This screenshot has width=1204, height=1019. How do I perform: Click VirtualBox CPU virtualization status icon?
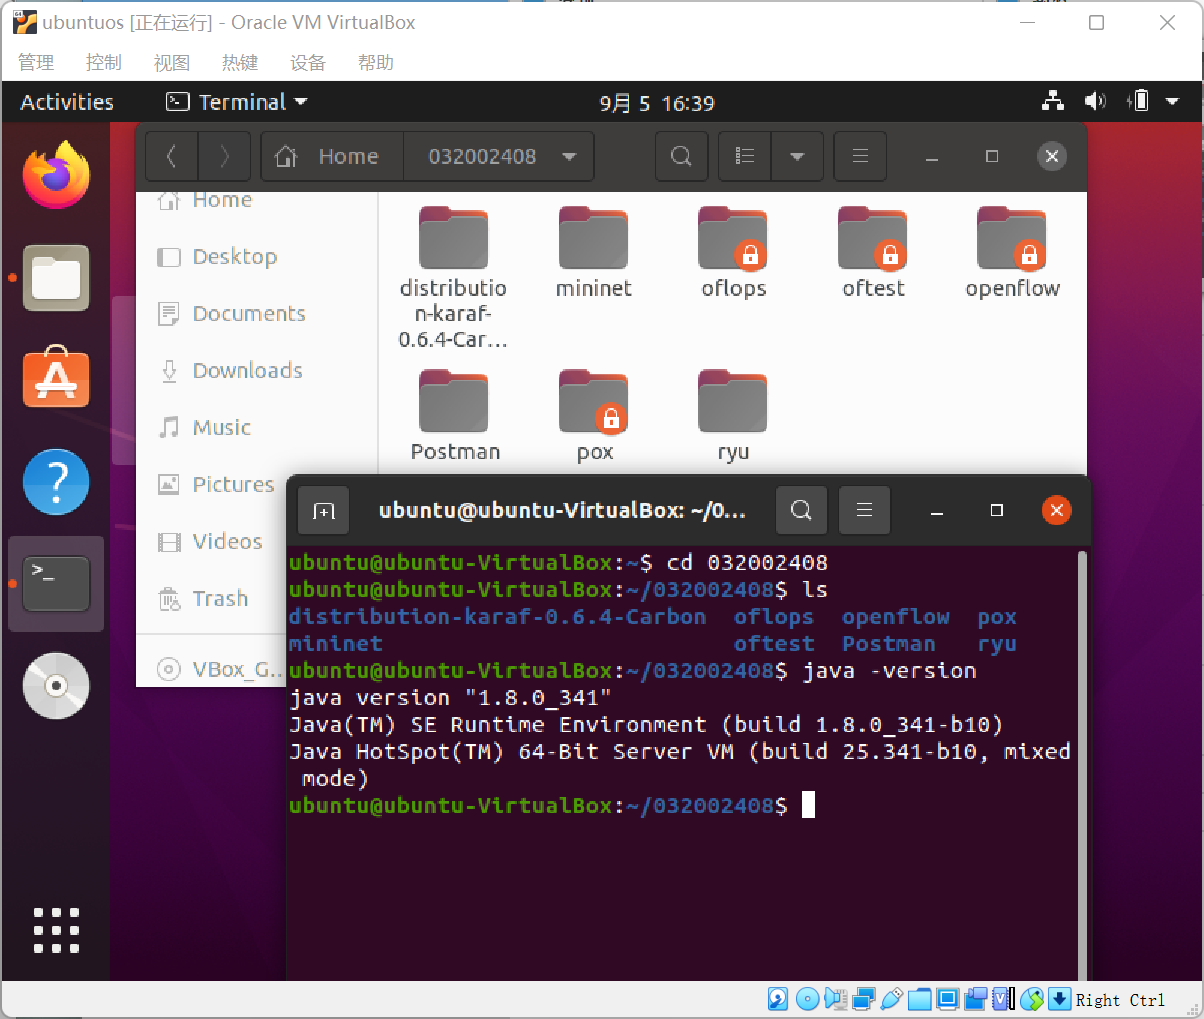click(x=1004, y=998)
